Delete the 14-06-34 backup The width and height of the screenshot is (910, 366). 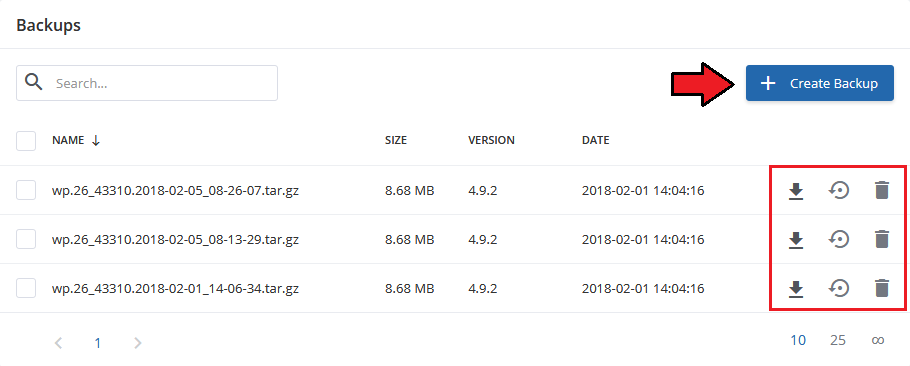[882, 288]
